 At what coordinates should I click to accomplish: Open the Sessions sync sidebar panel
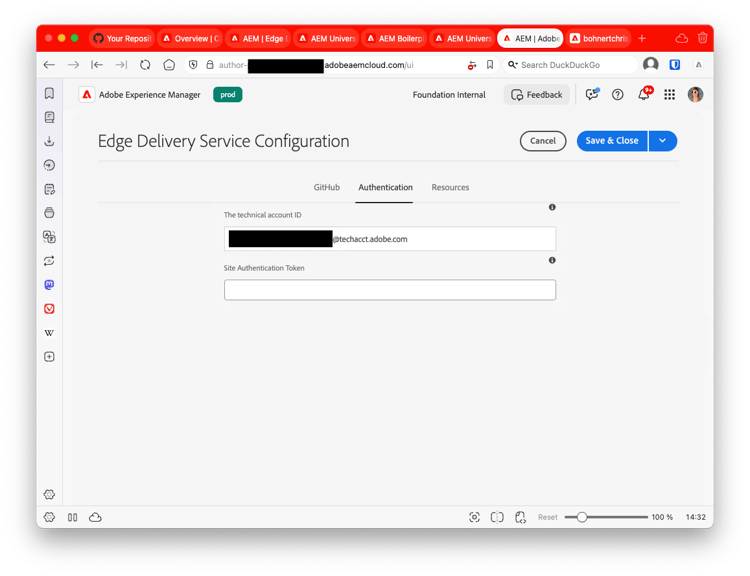[x=49, y=261]
